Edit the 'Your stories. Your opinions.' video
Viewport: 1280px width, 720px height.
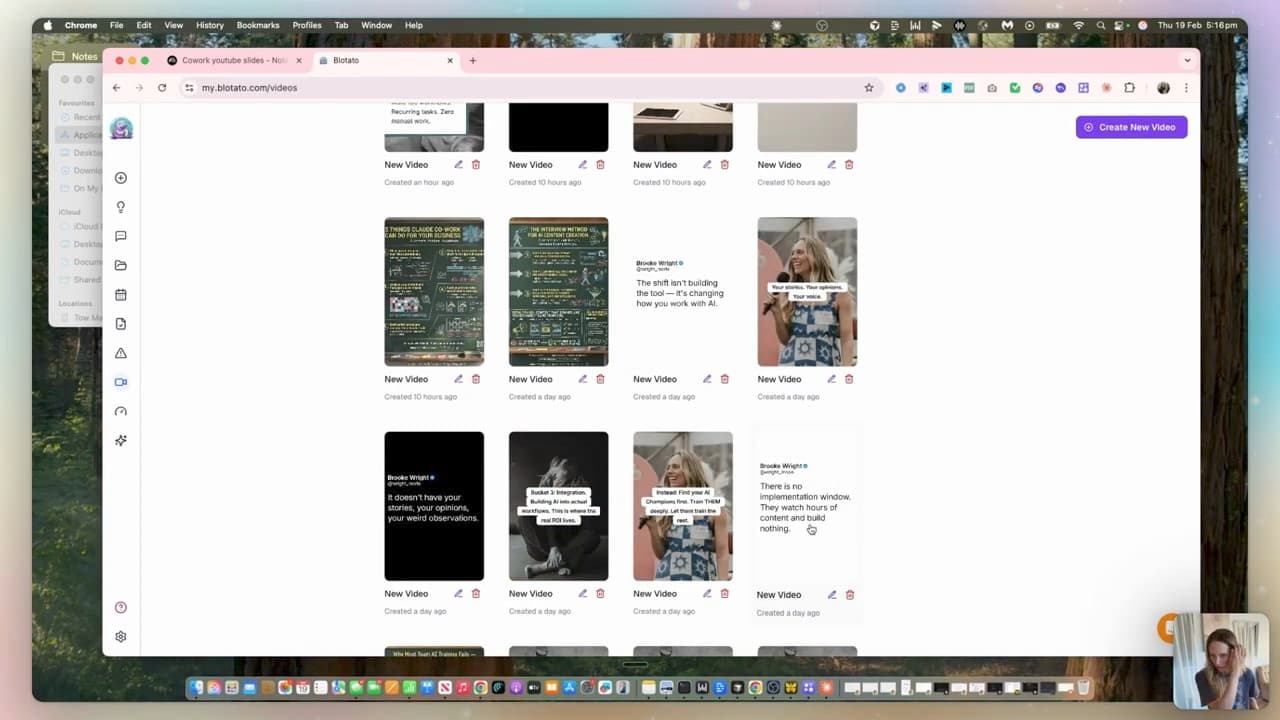pos(831,379)
